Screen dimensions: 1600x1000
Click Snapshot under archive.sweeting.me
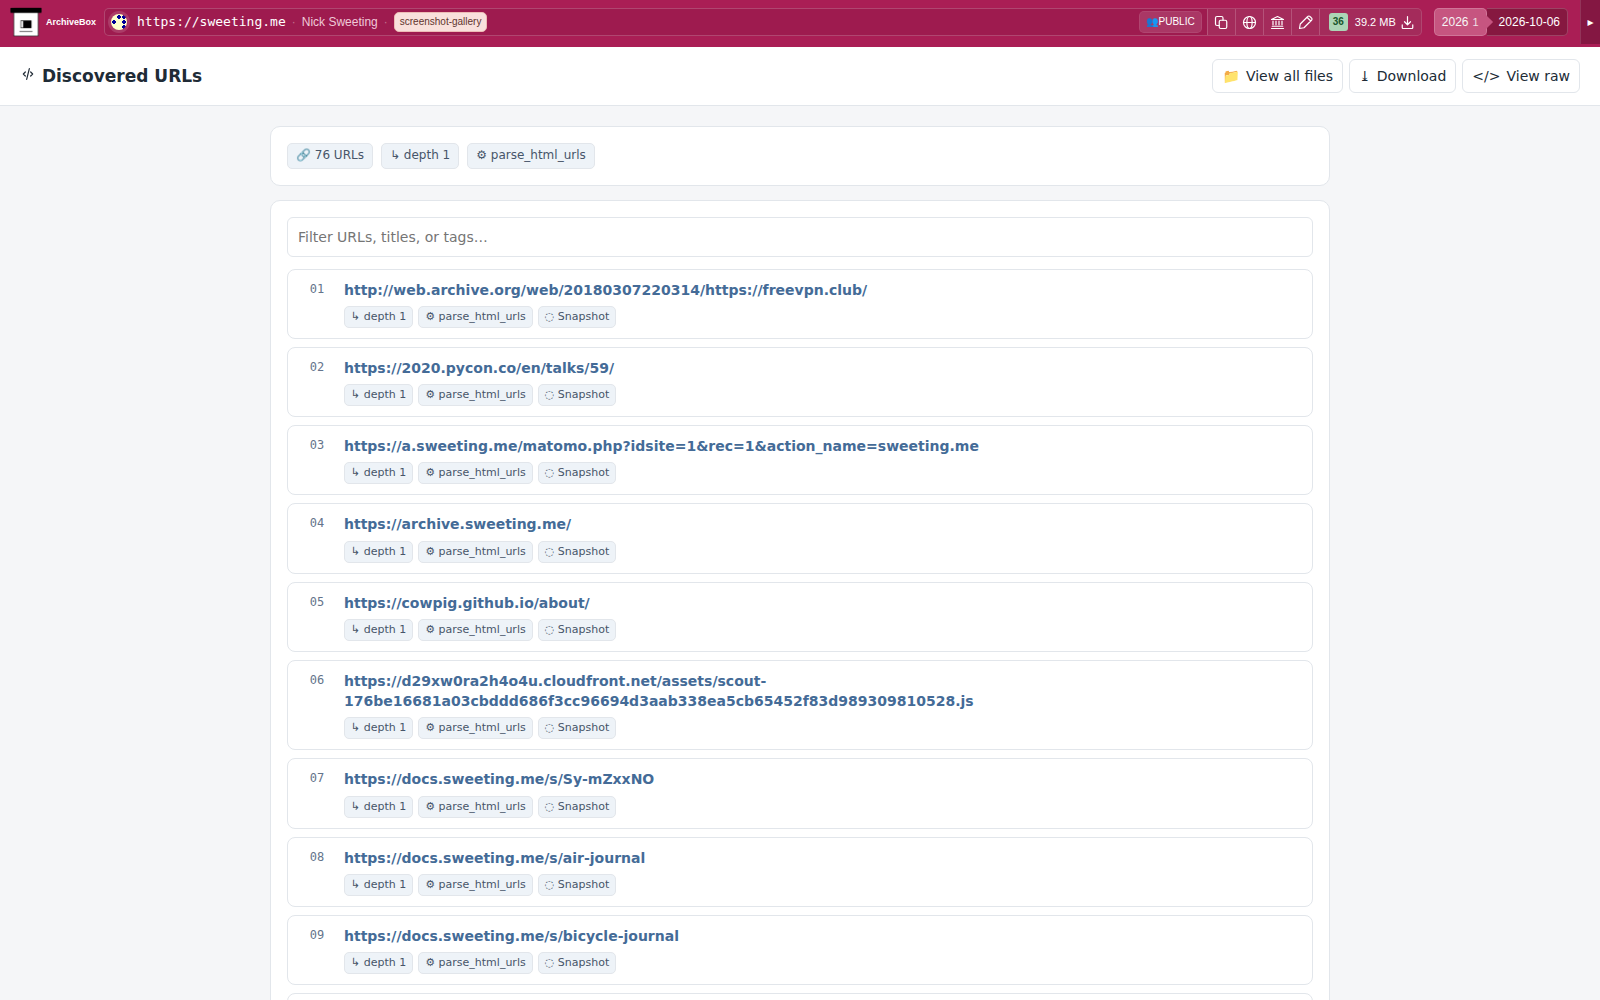coord(577,552)
